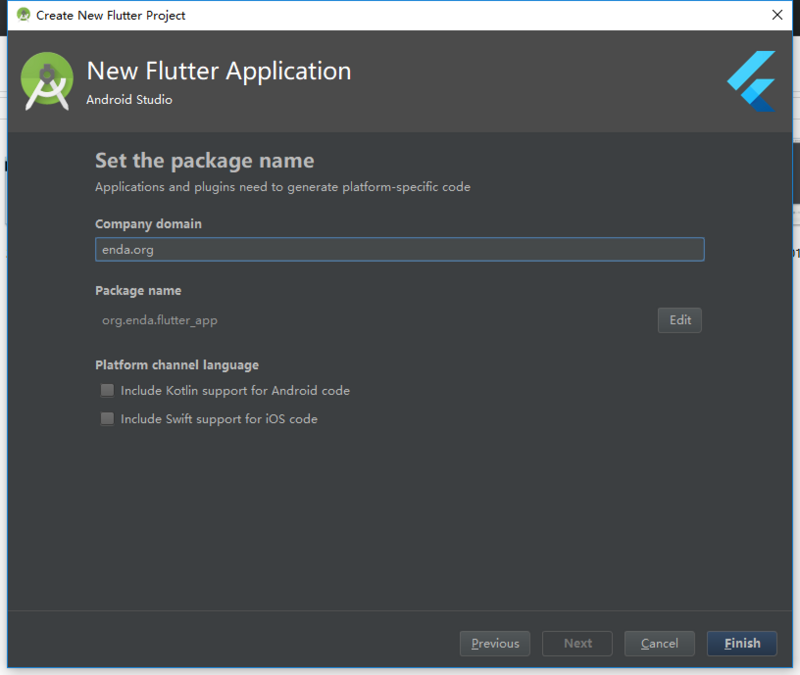Click the Flutter logo in header
800x675 pixels.
[752, 81]
